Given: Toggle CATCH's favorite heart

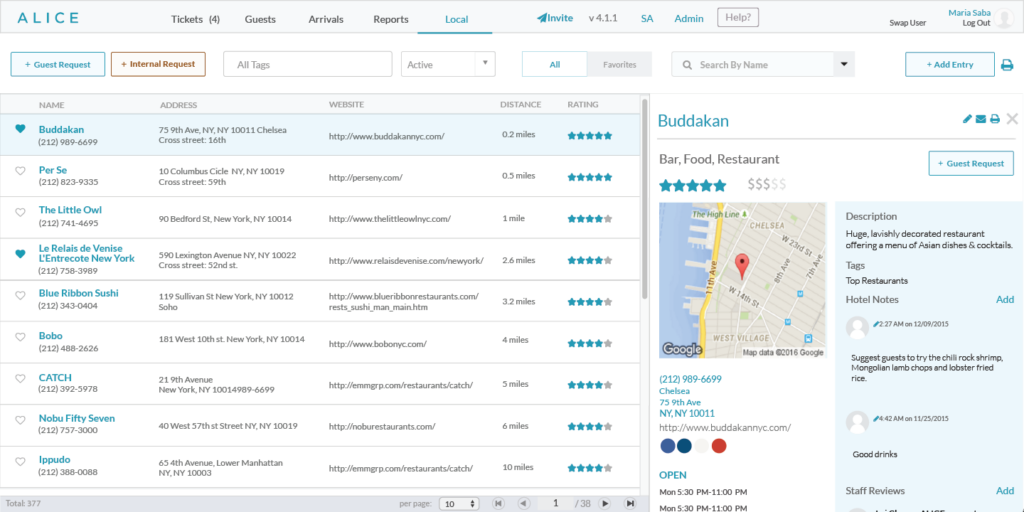Looking at the screenshot, I should click(20, 378).
